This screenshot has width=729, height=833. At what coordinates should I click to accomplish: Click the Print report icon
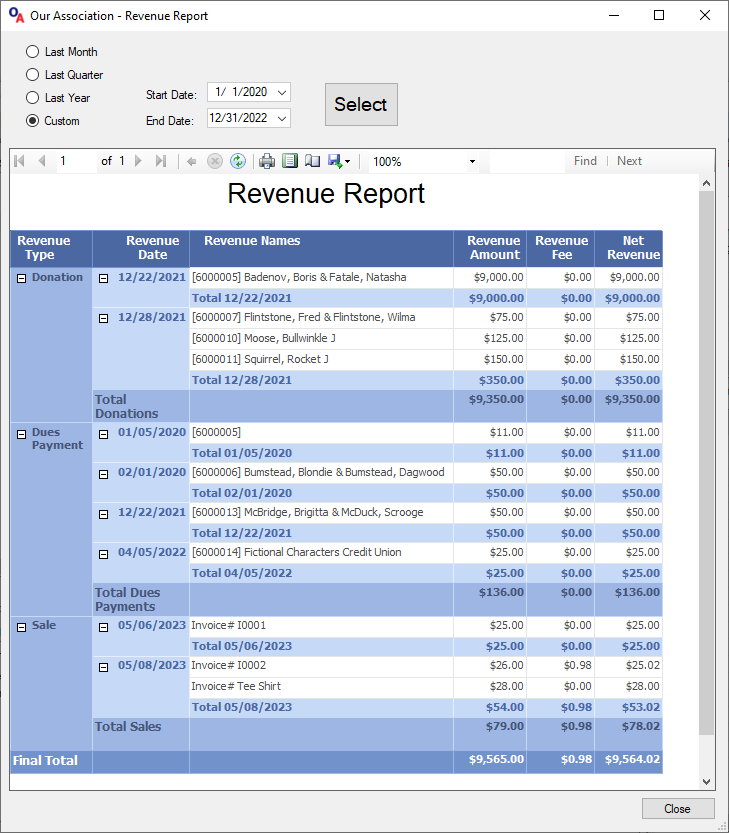[x=267, y=161]
